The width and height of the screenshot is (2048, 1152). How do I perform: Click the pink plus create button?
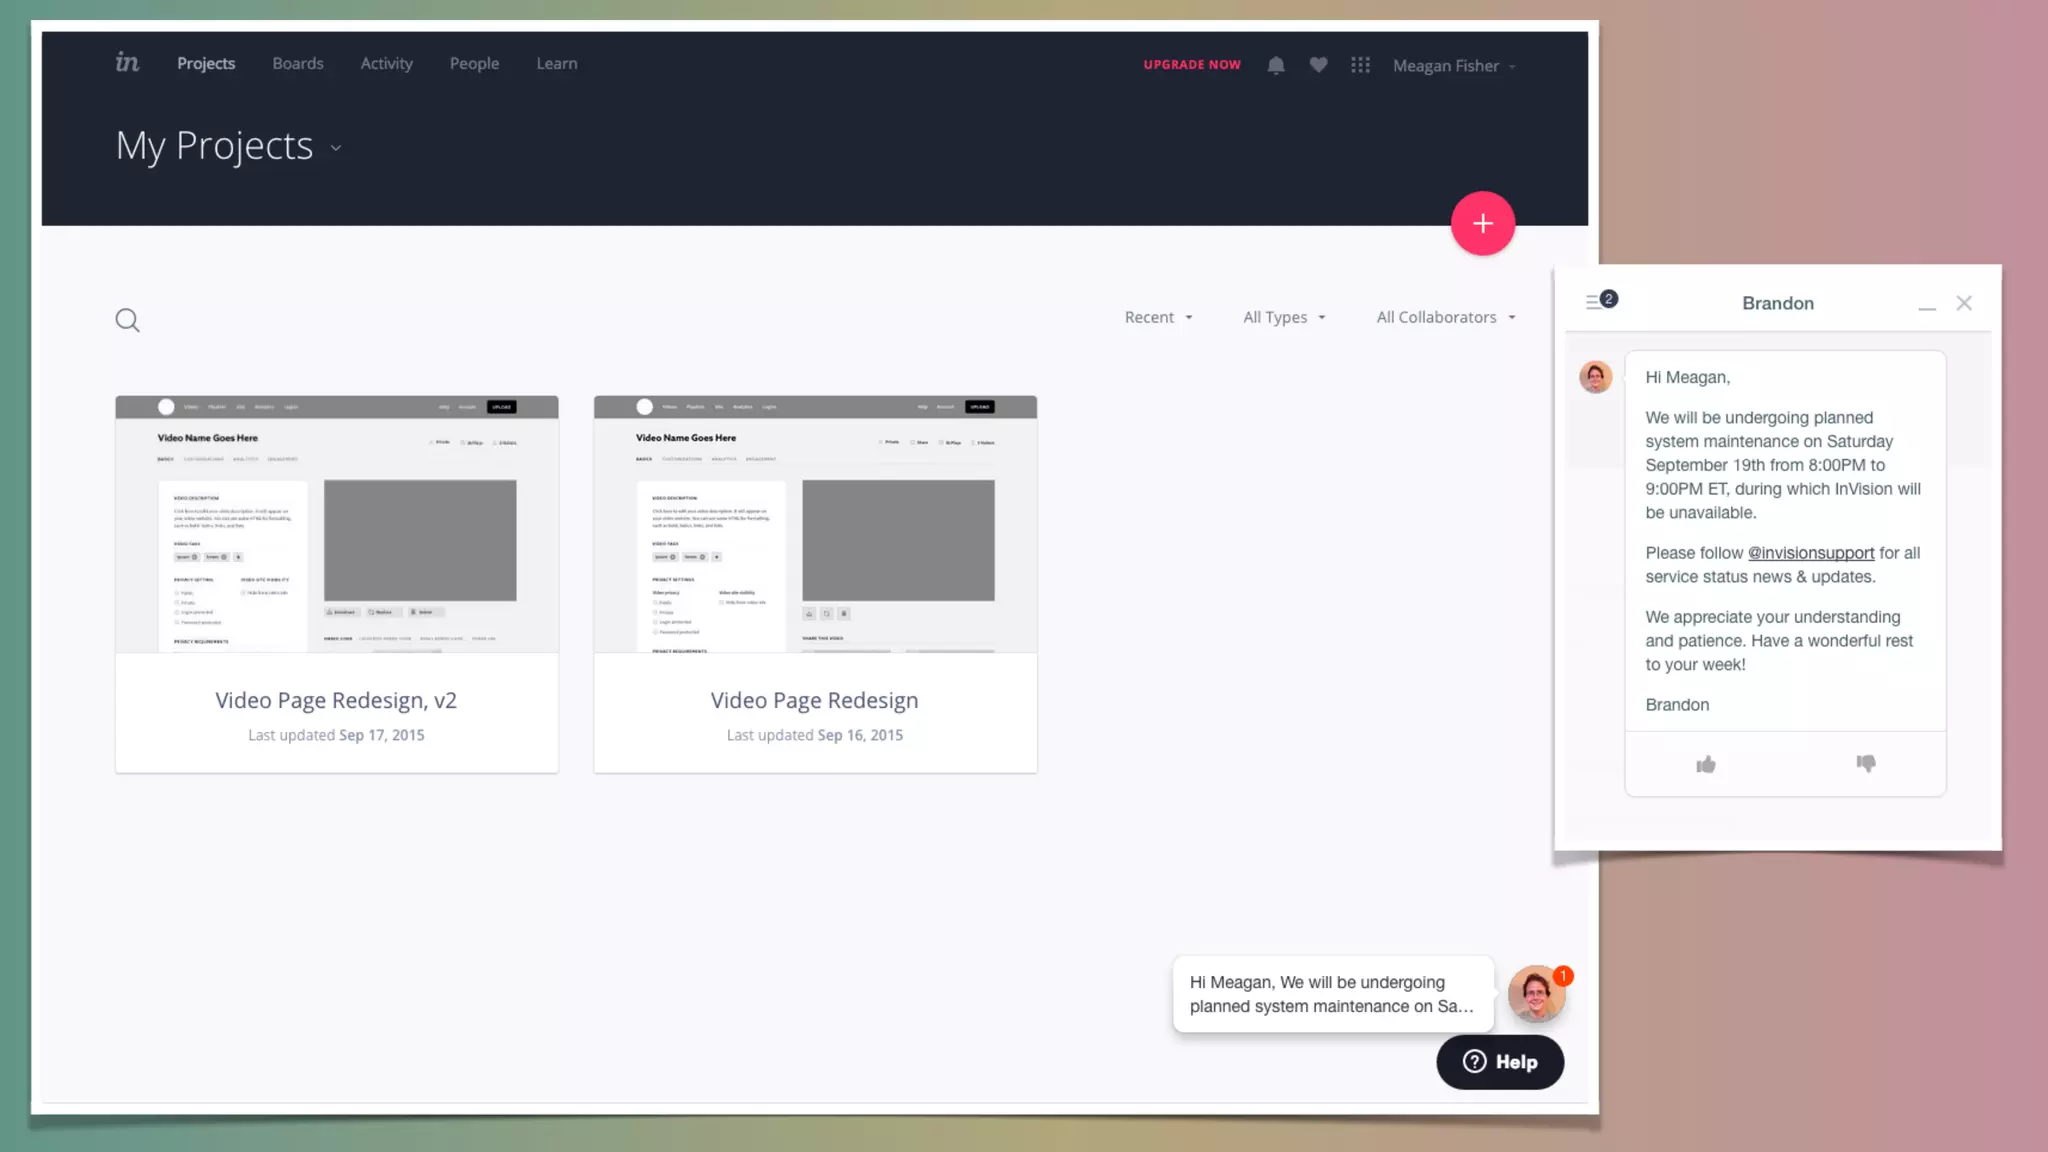1482,223
